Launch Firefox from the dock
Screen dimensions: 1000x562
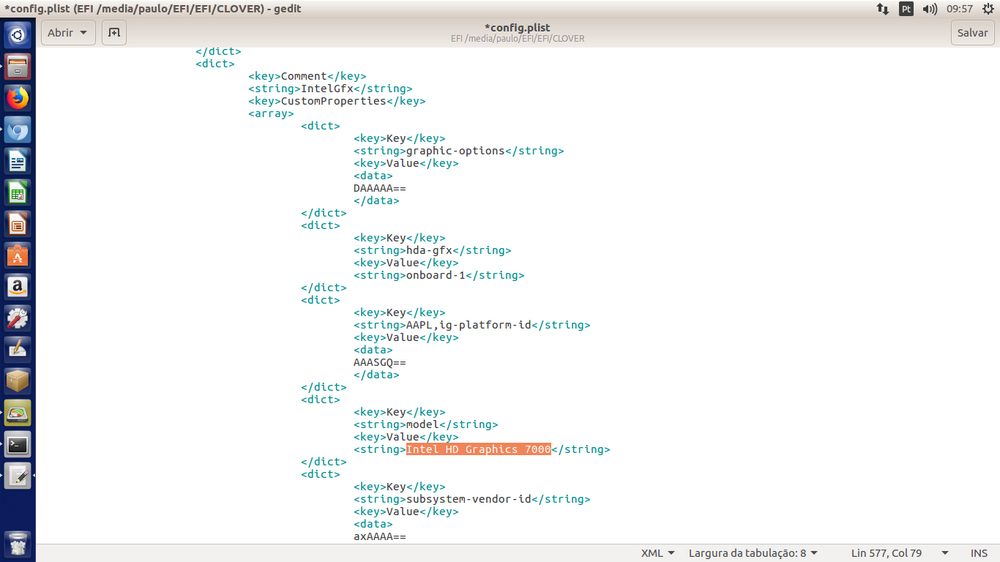point(18,98)
